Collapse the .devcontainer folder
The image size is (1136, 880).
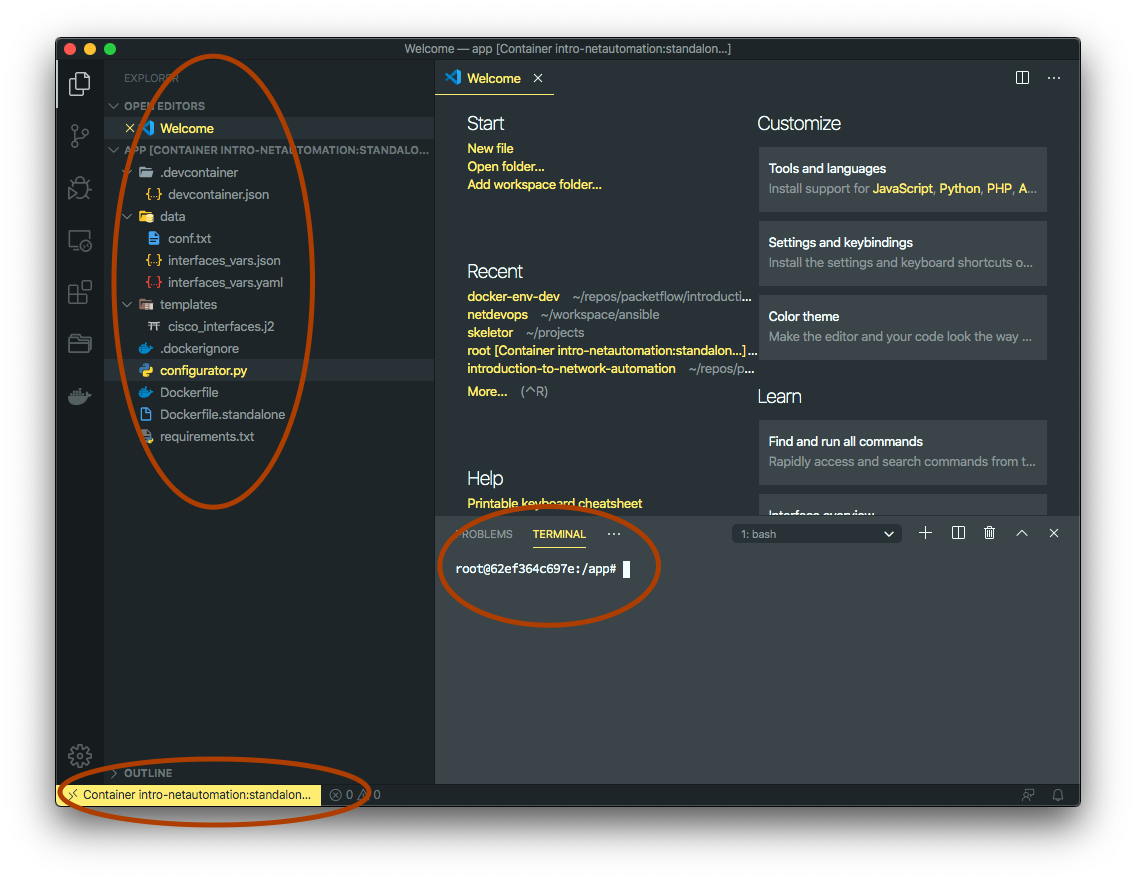128,172
